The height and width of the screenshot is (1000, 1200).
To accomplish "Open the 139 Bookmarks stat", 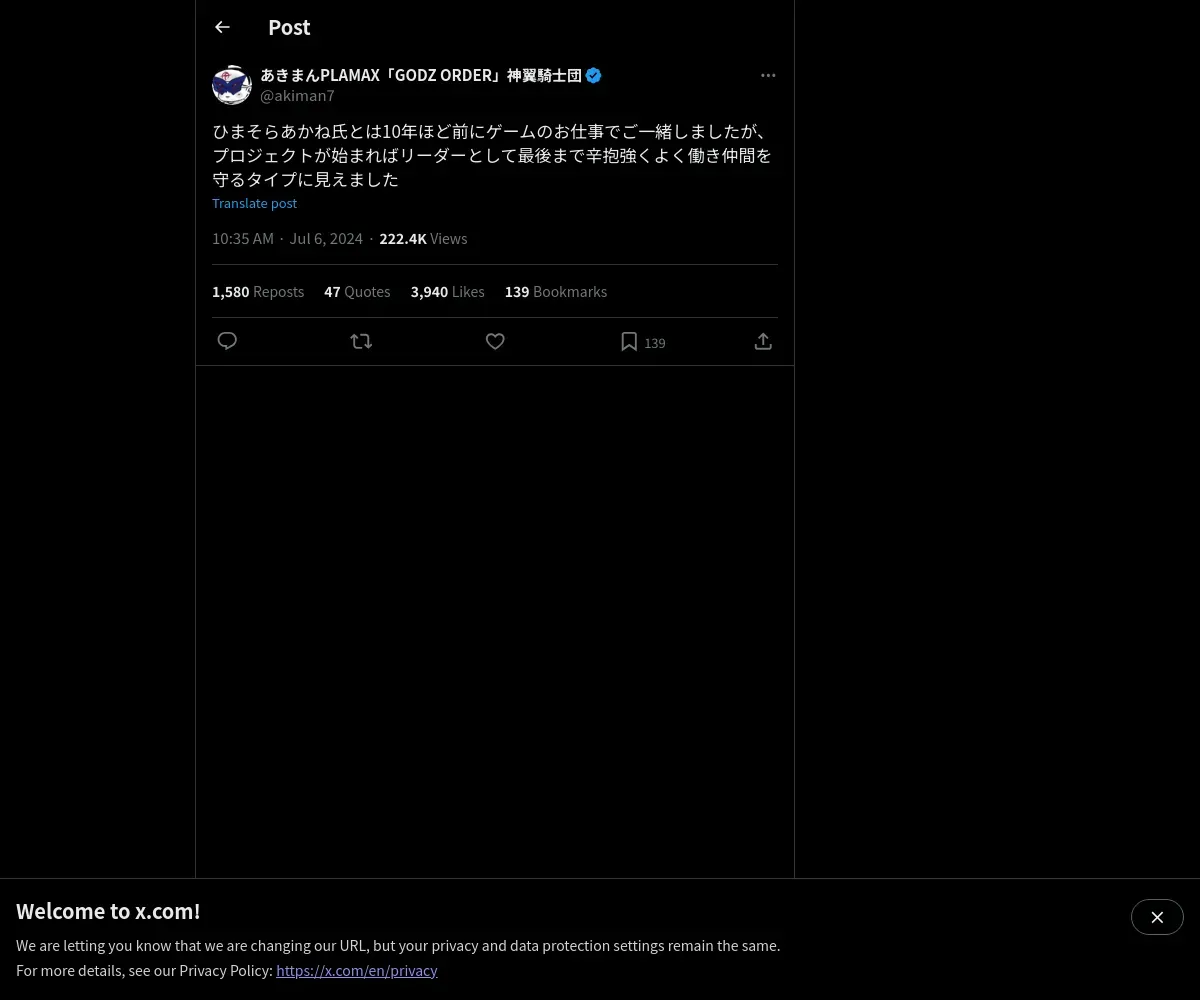I will pos(556,291).
